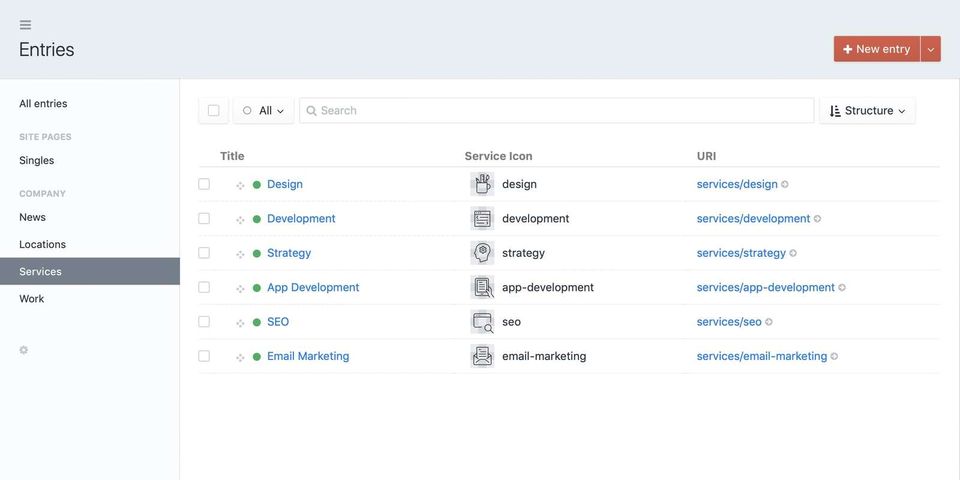This screenshot has height=480, width=960.
Task: Click the move handle for SEO row
Action: coord(240,323)
